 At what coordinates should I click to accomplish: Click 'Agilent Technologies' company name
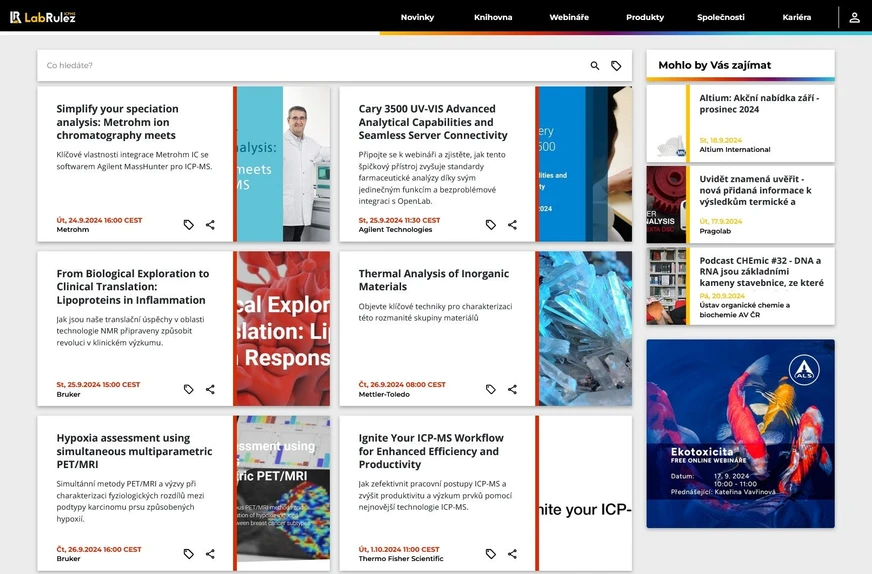tap(395, 230)
